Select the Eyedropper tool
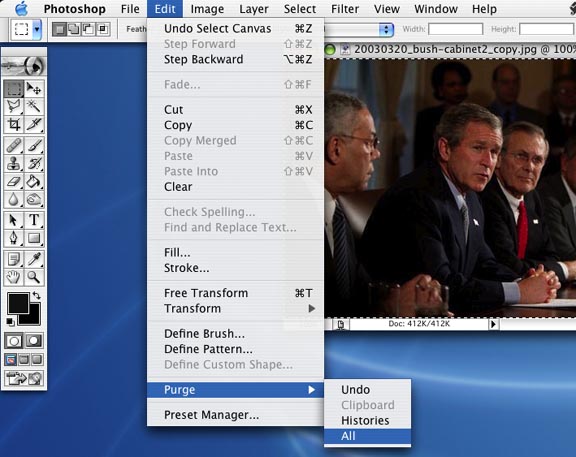 pyautogui.click(x=34, y=259)
